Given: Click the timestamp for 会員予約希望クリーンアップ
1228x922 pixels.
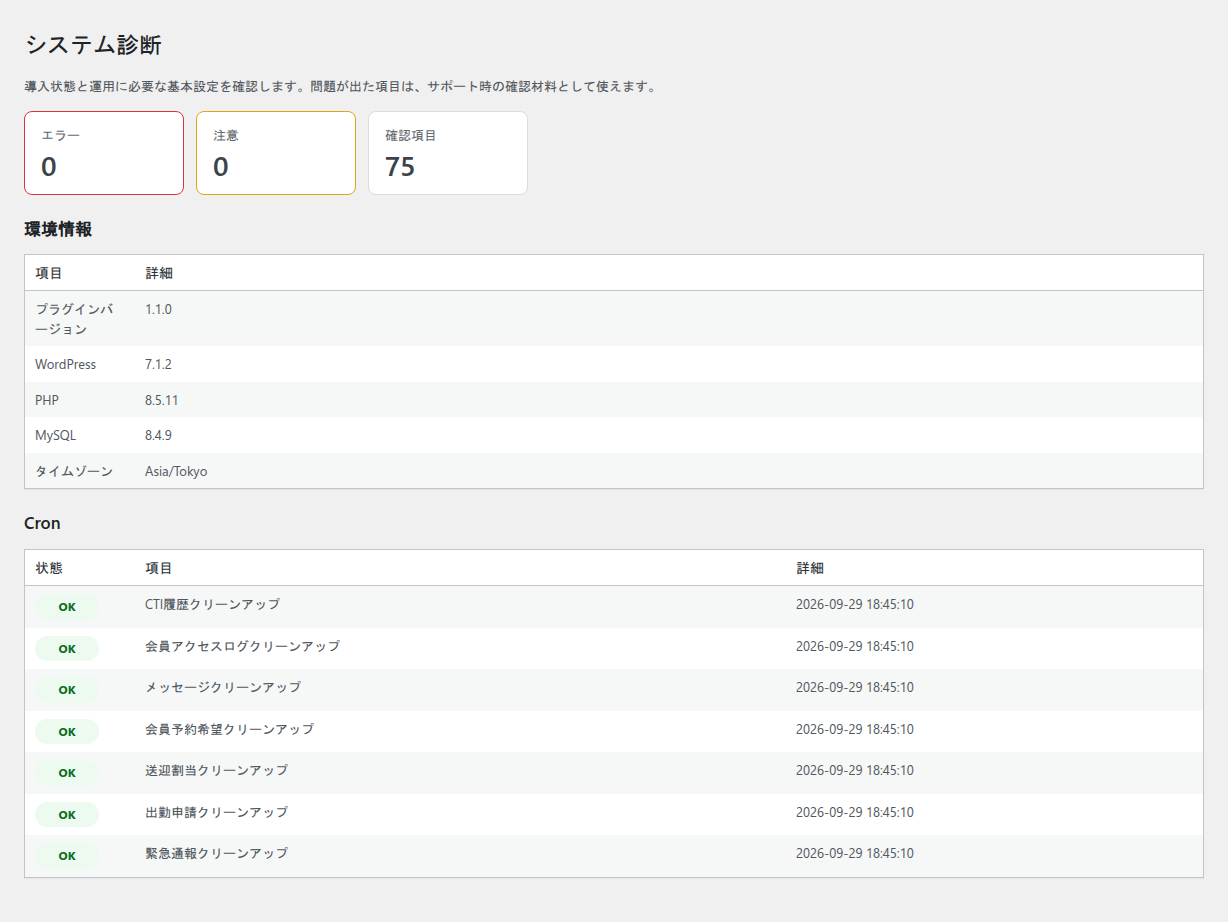Looking at the screenshot, I should (855, 730).
